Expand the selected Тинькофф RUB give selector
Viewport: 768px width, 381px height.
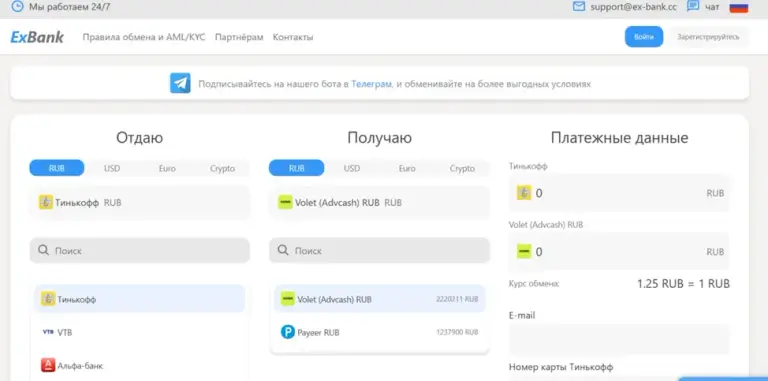tap(140, 202)
